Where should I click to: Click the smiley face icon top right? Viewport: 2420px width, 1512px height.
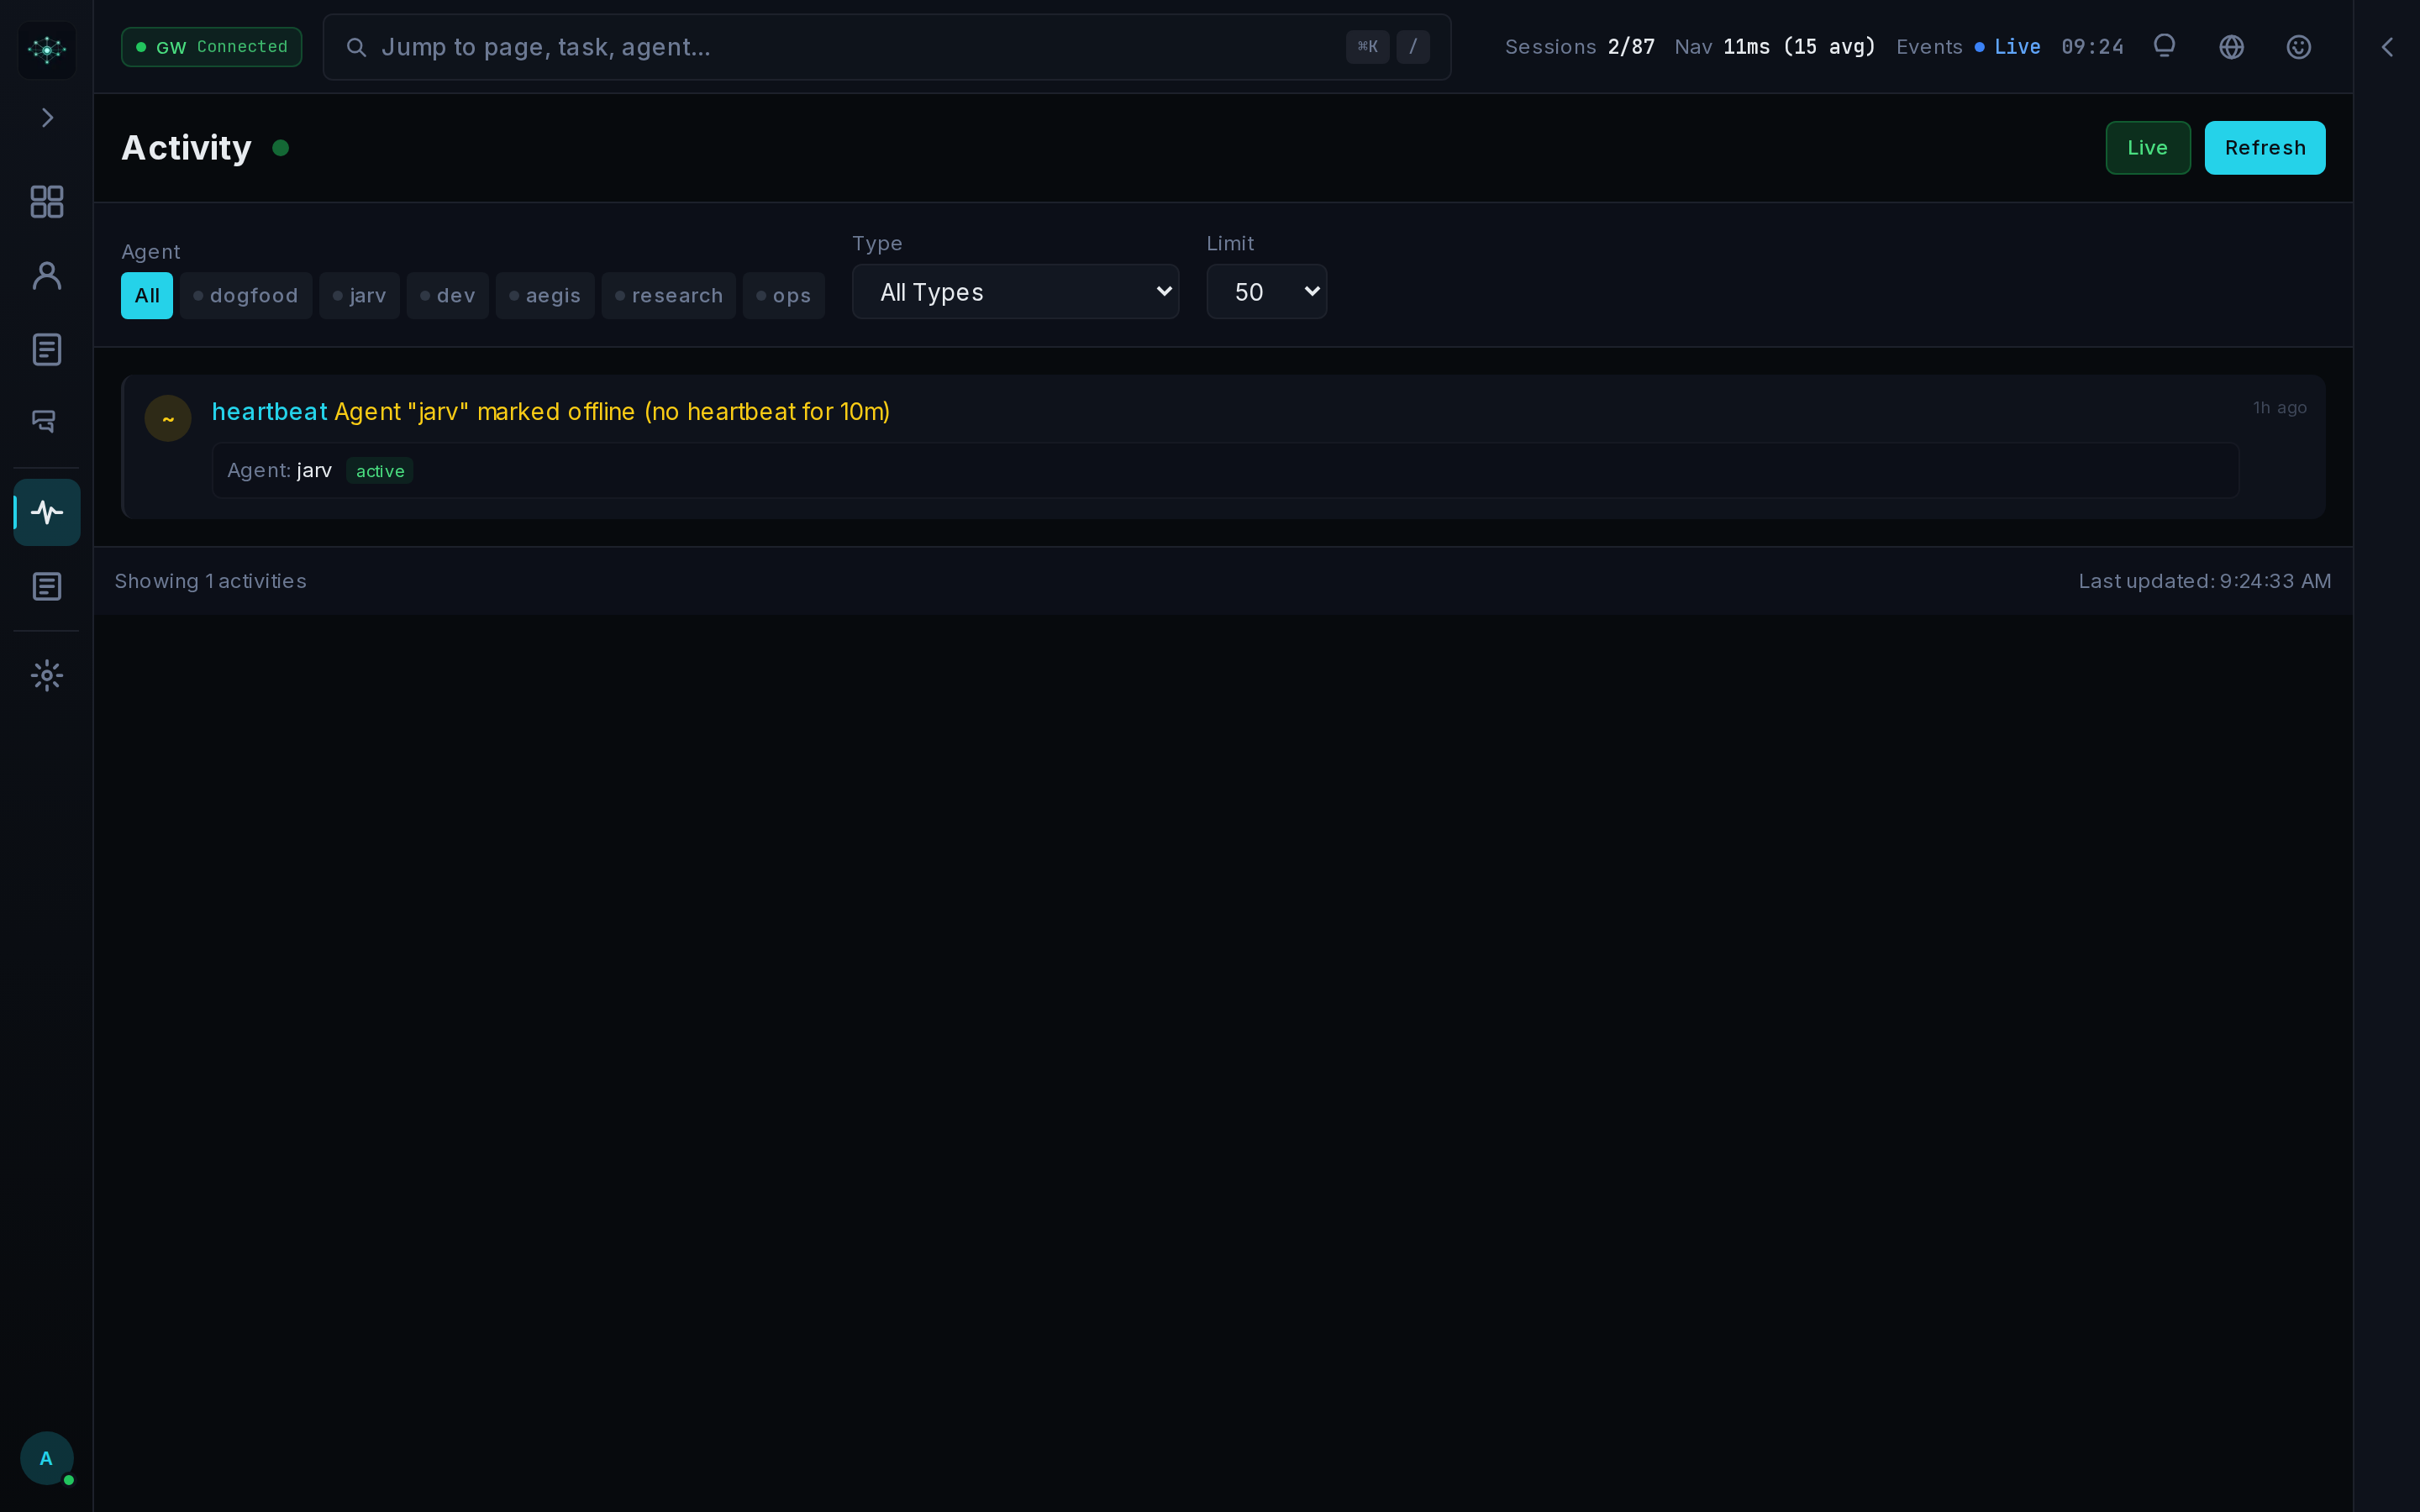(x=2297, y=46)
